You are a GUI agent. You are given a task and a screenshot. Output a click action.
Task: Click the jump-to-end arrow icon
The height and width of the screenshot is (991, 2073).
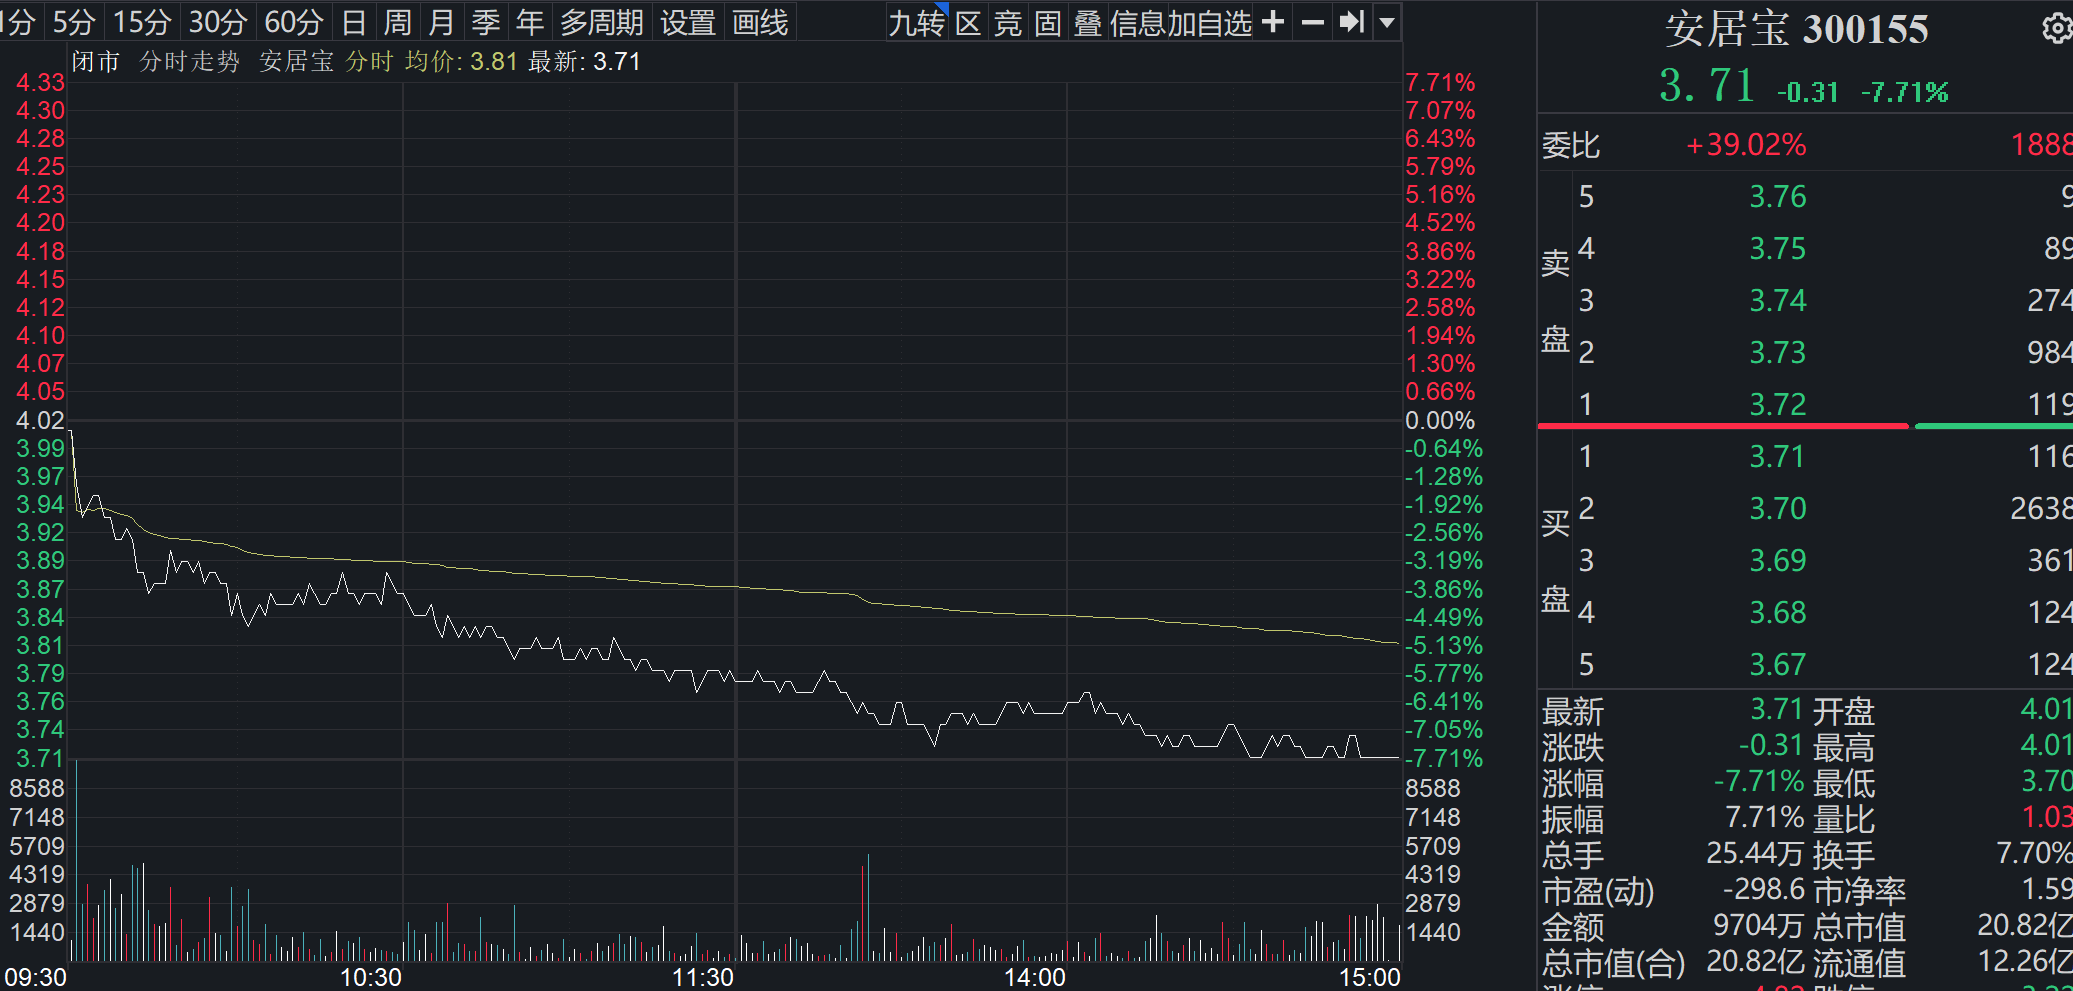click(1352, 22)
